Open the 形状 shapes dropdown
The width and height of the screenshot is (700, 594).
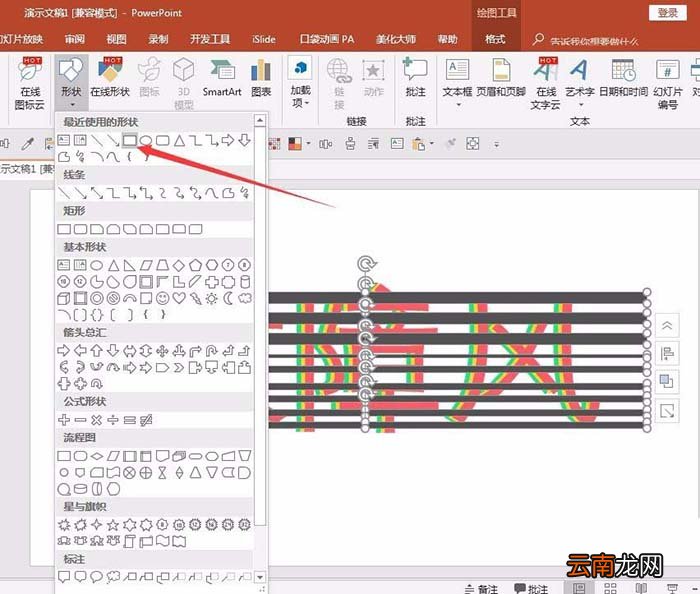71,83
